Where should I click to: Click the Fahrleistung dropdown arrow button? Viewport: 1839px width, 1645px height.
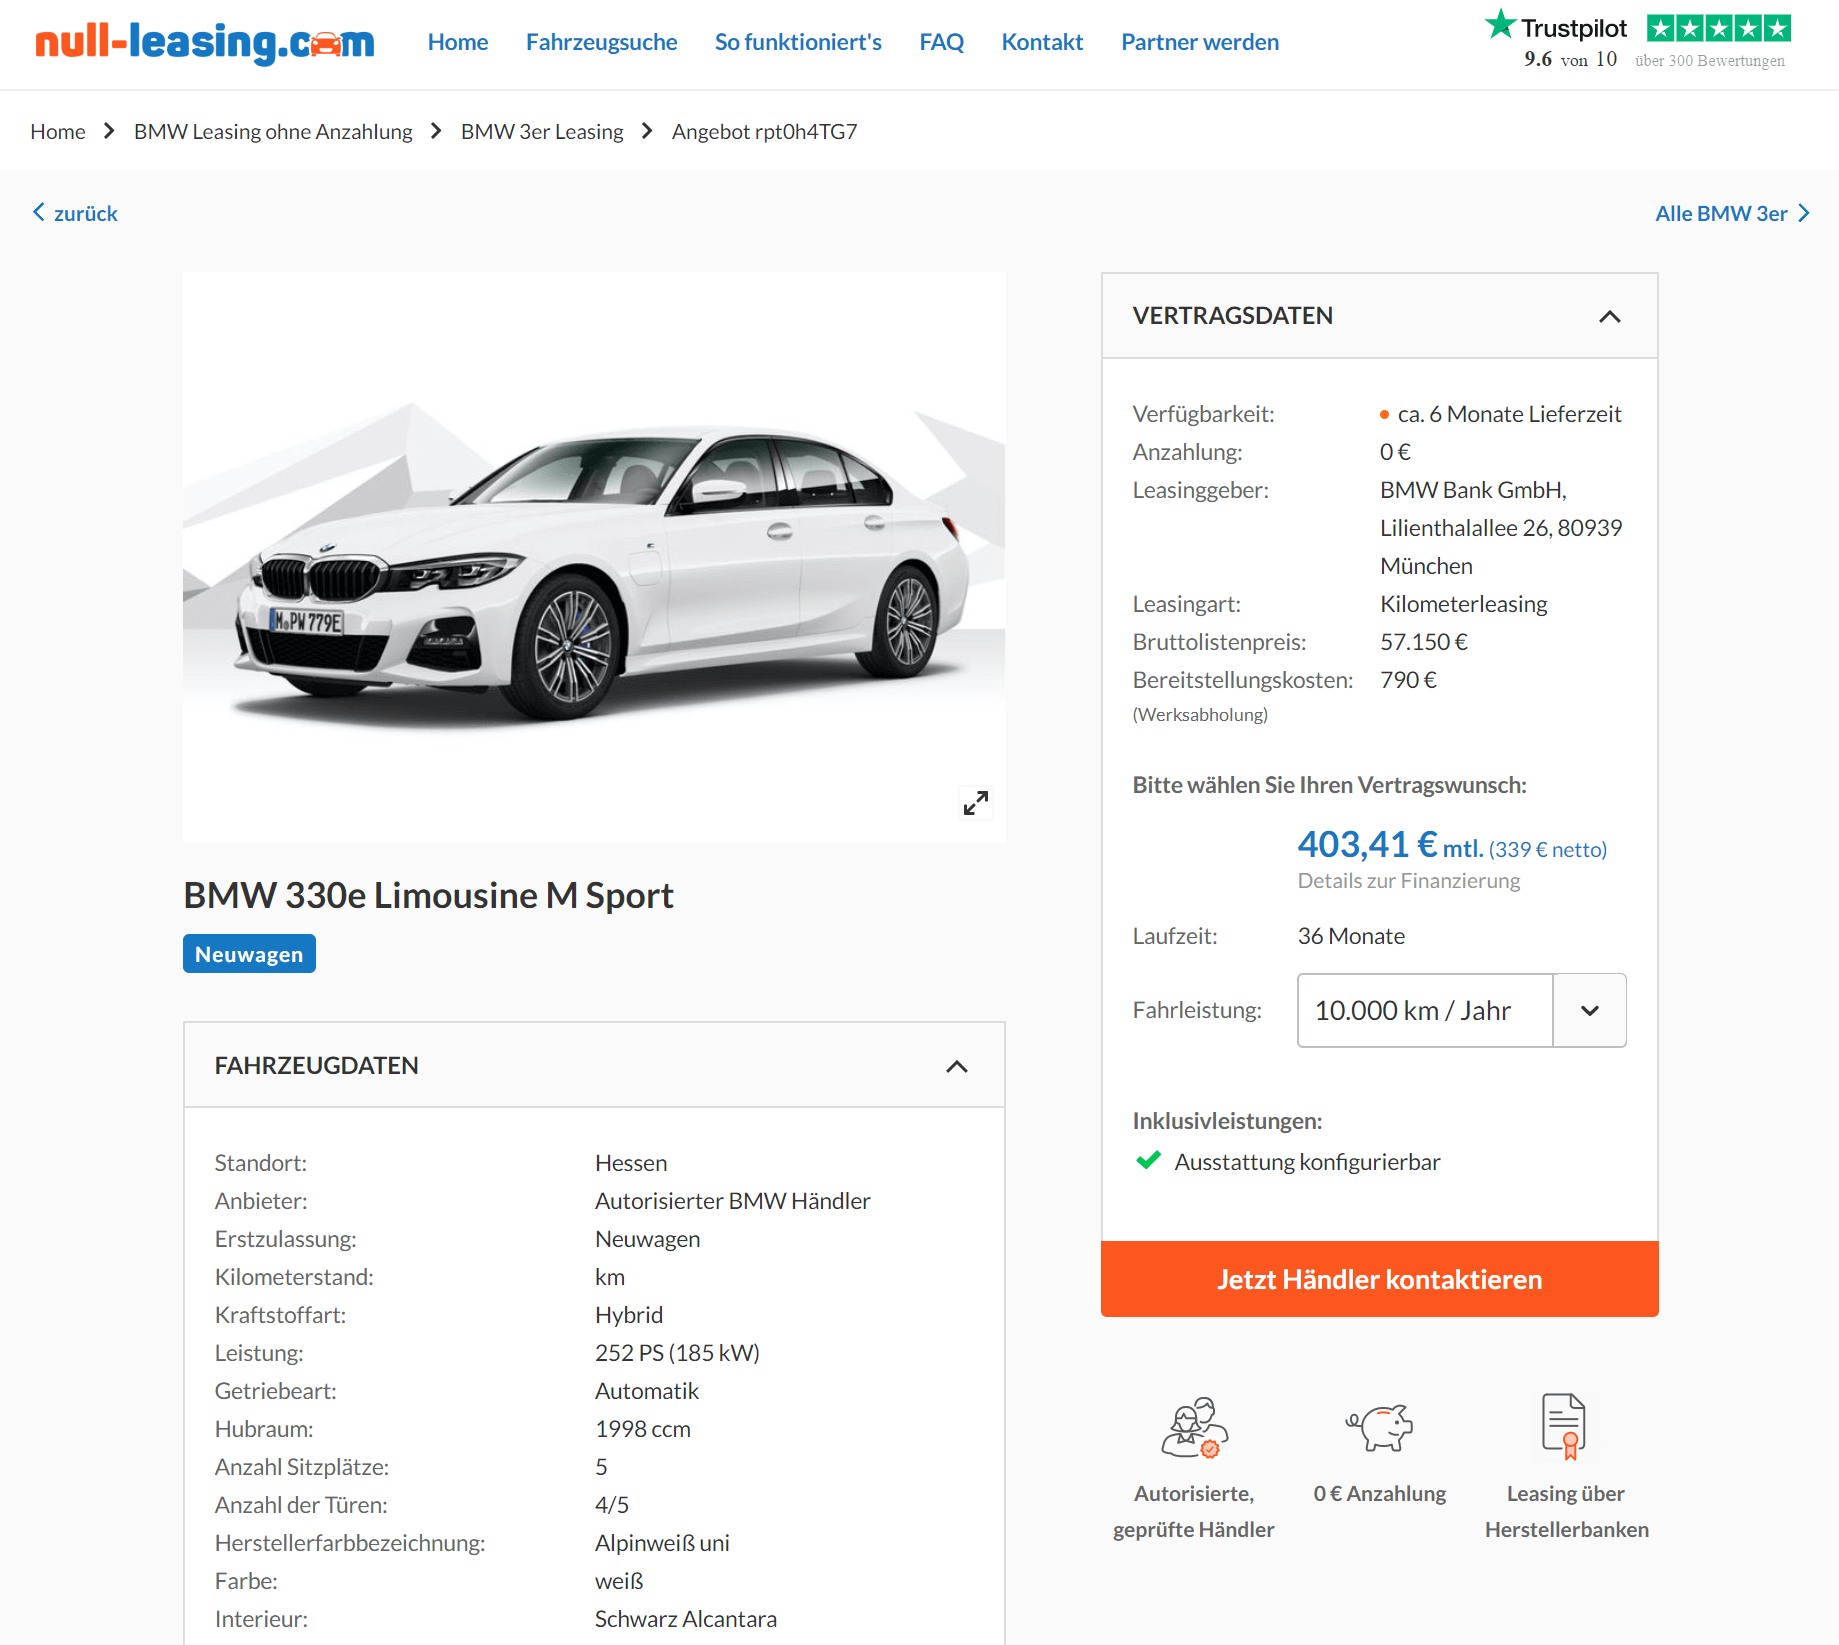[1589, 1010]
